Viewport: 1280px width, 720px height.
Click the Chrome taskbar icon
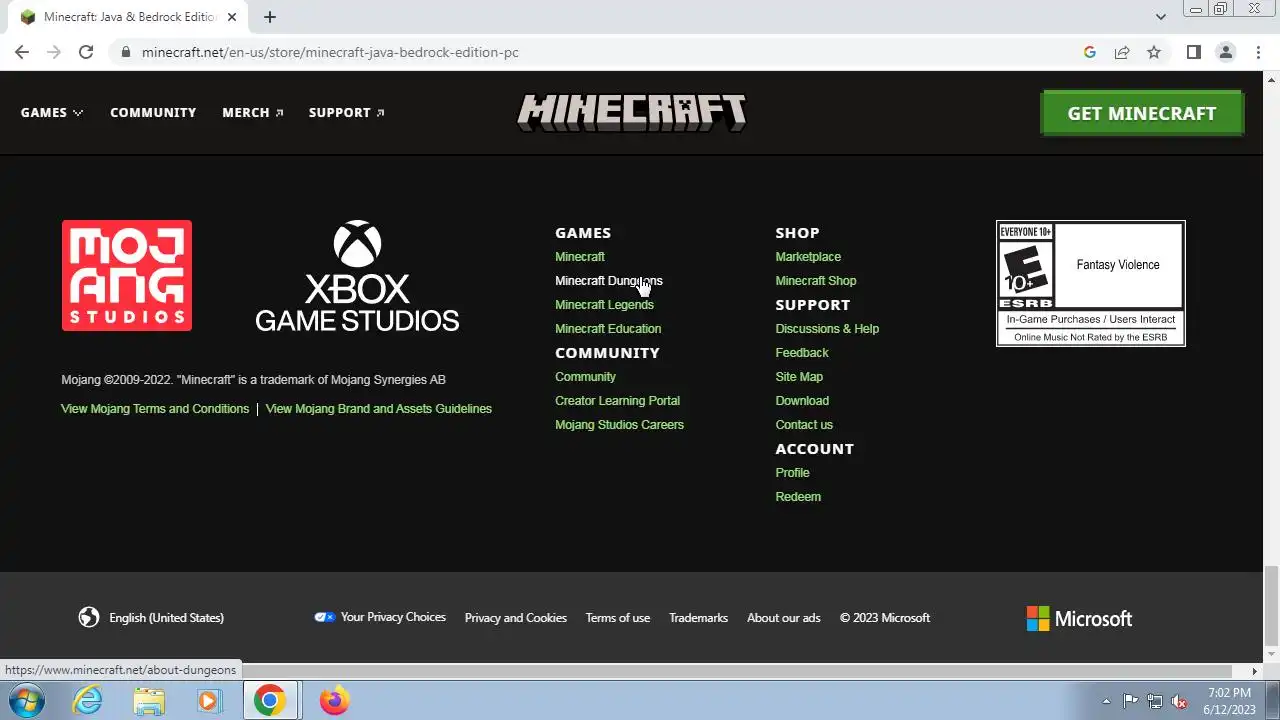(x=269, y=700)
